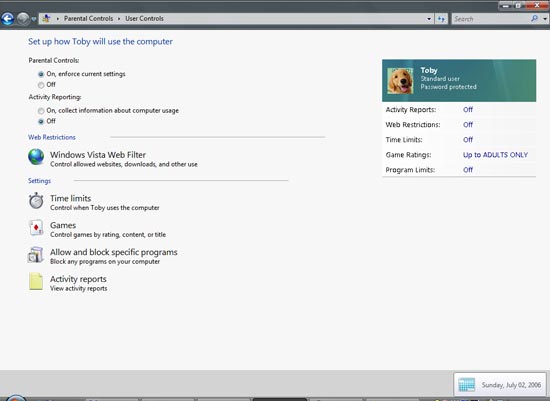550x401 pixels.
Task: Click 'Block any programs on your computer' text
Action: 105,261
